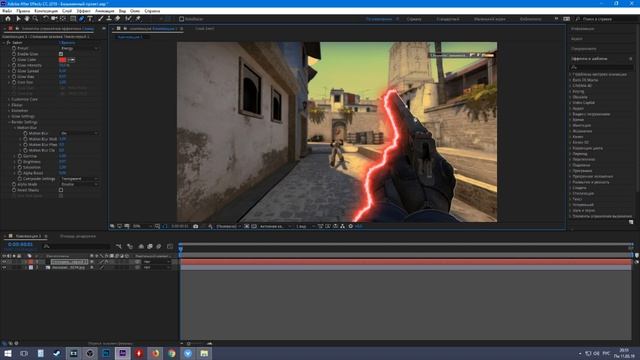Open the Alpha Mode dropdown
The height and width of the screenshot is (360, 640).
pyautogui.click(x=79, y=184)
